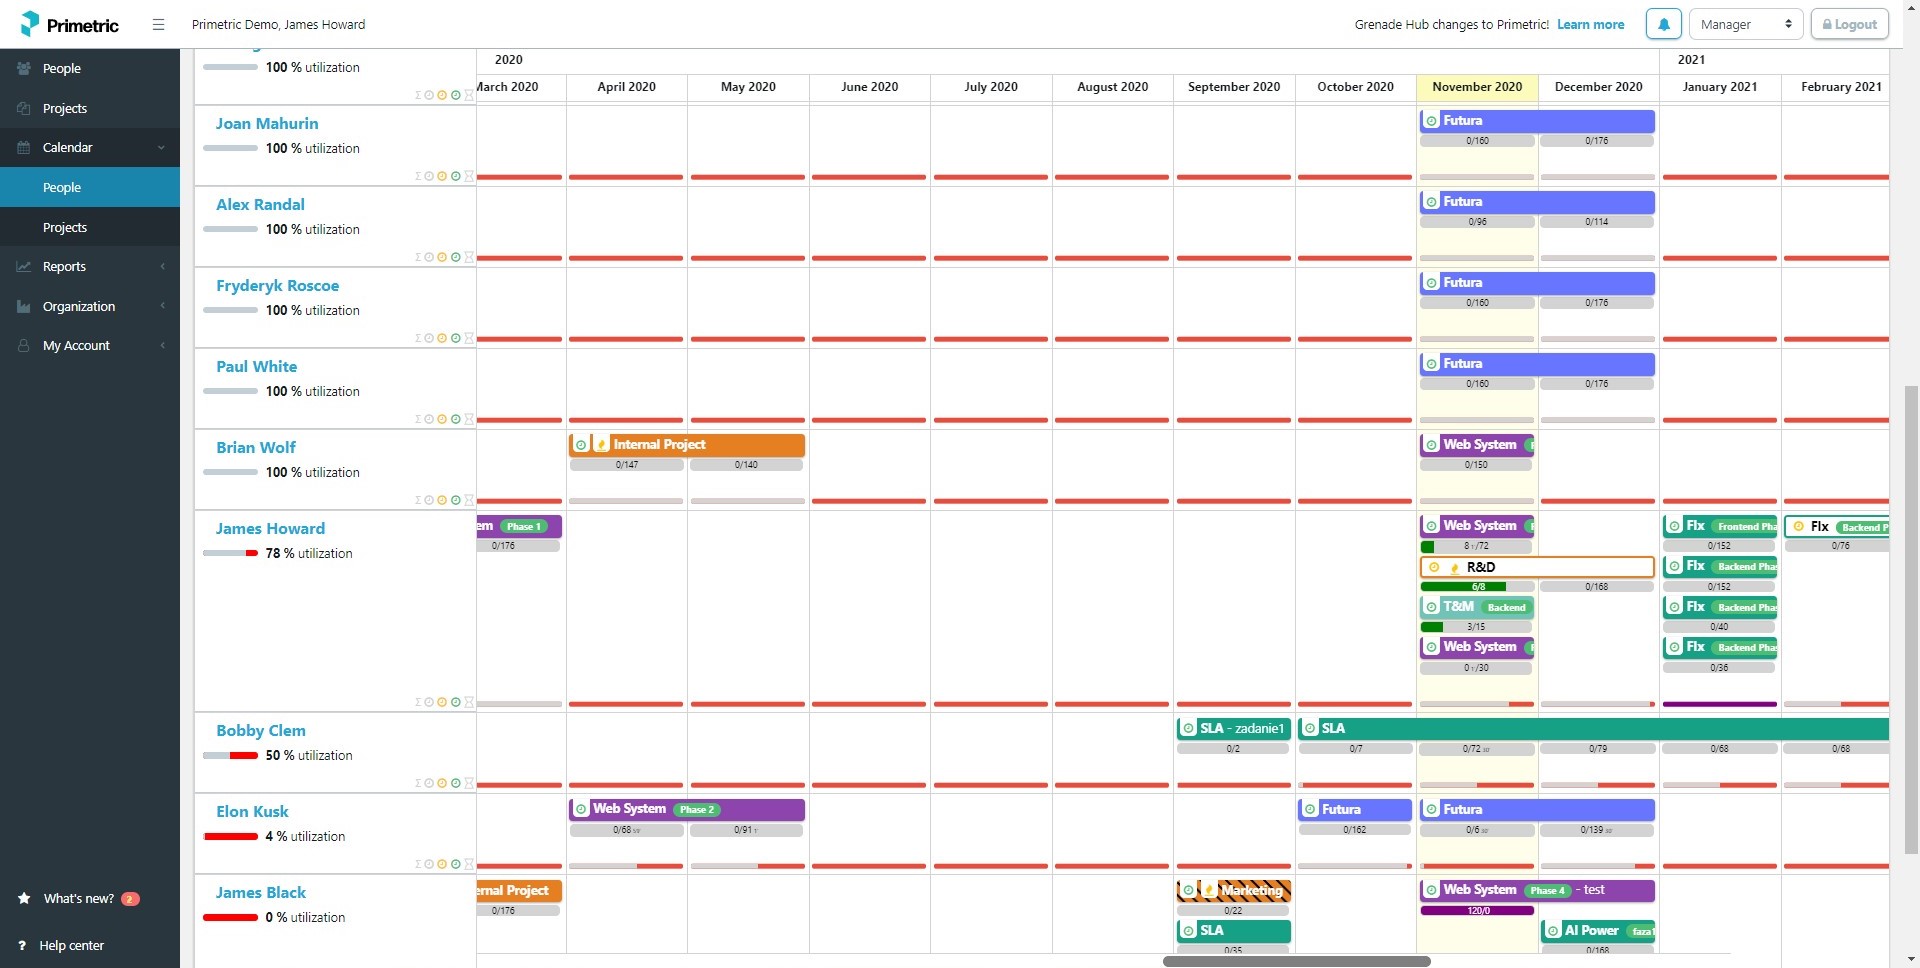Toggle the orange clock filter in Alex Randal's row

(442, 258)
